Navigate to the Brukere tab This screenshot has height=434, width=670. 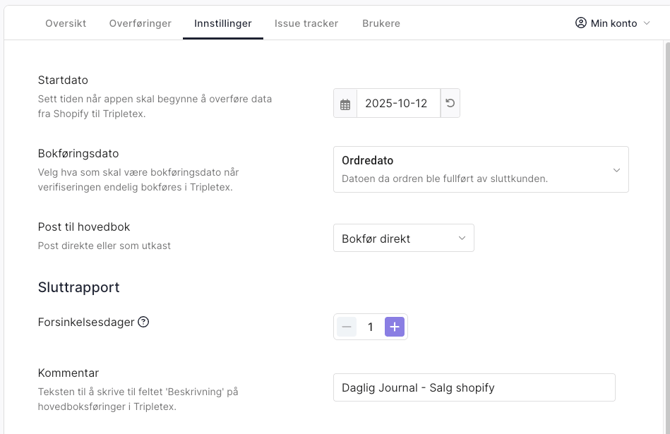[381, 23]
